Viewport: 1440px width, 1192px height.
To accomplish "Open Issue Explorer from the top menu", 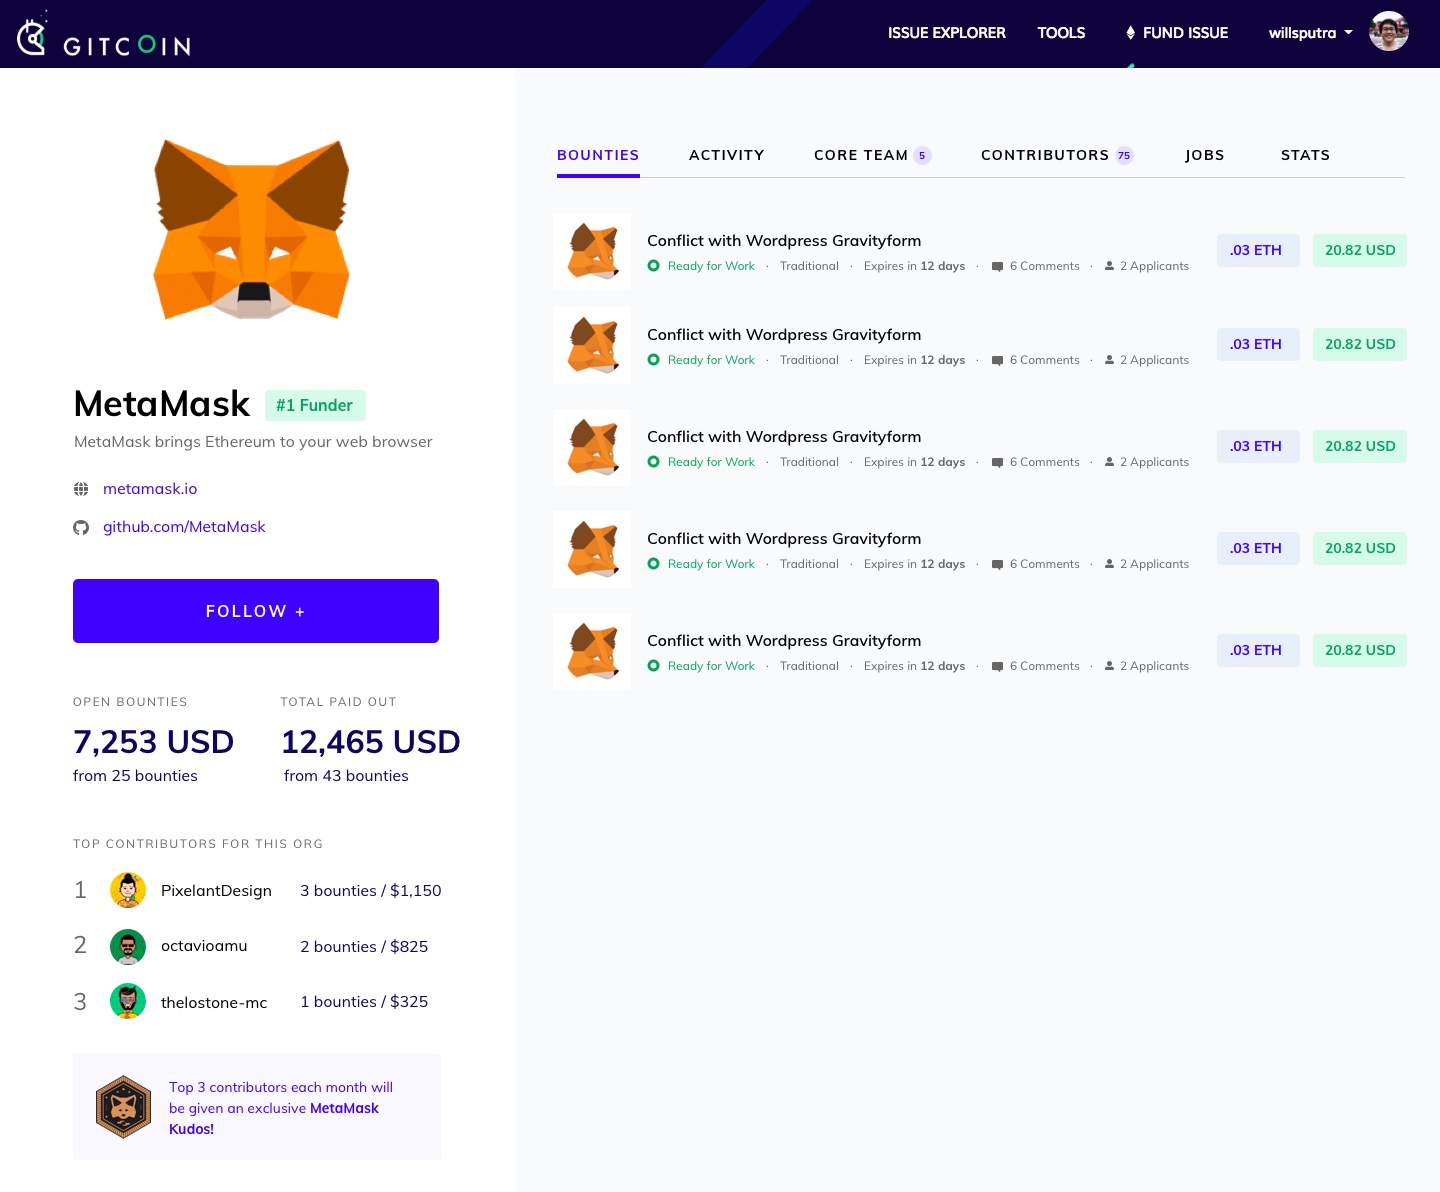I will tap(946, 33).
